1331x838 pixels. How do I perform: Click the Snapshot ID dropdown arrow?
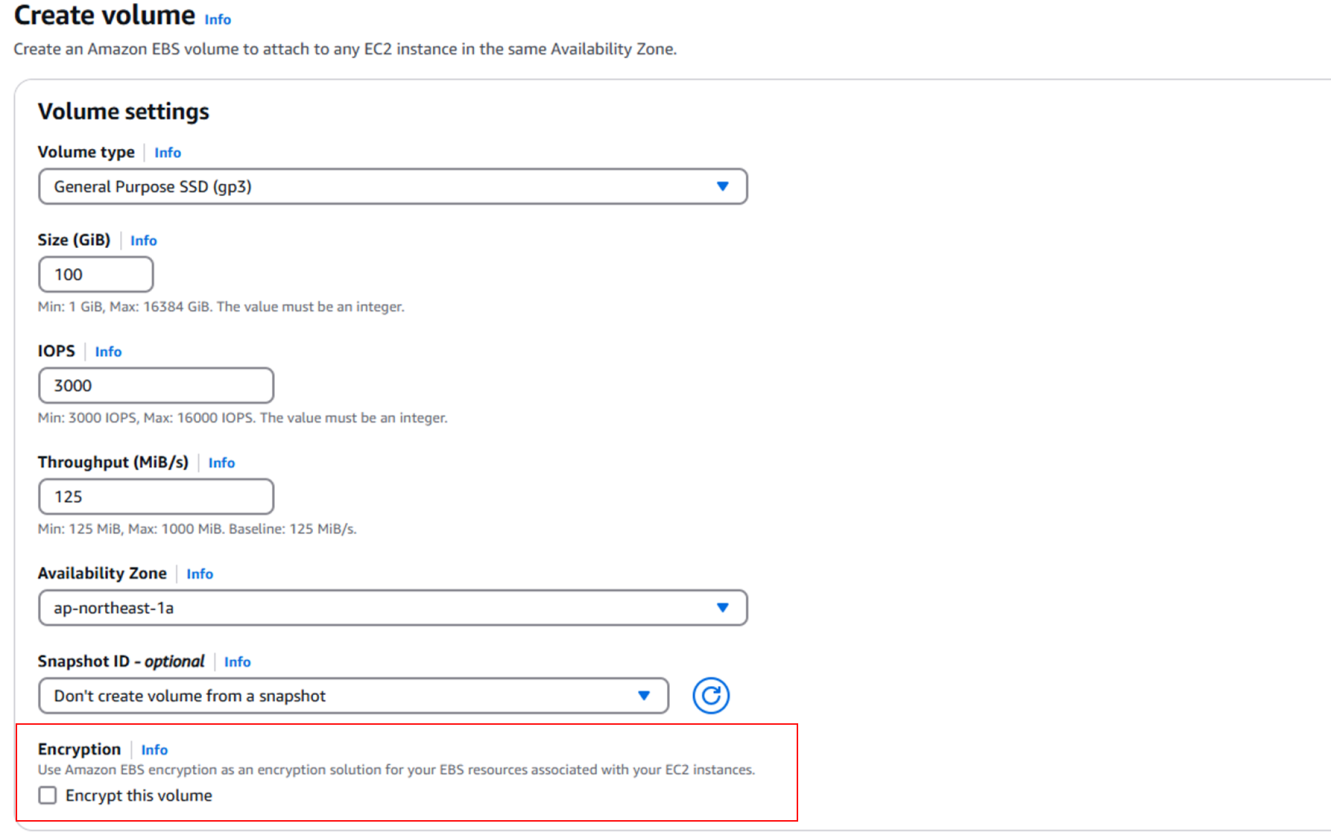tap(644, 696)
